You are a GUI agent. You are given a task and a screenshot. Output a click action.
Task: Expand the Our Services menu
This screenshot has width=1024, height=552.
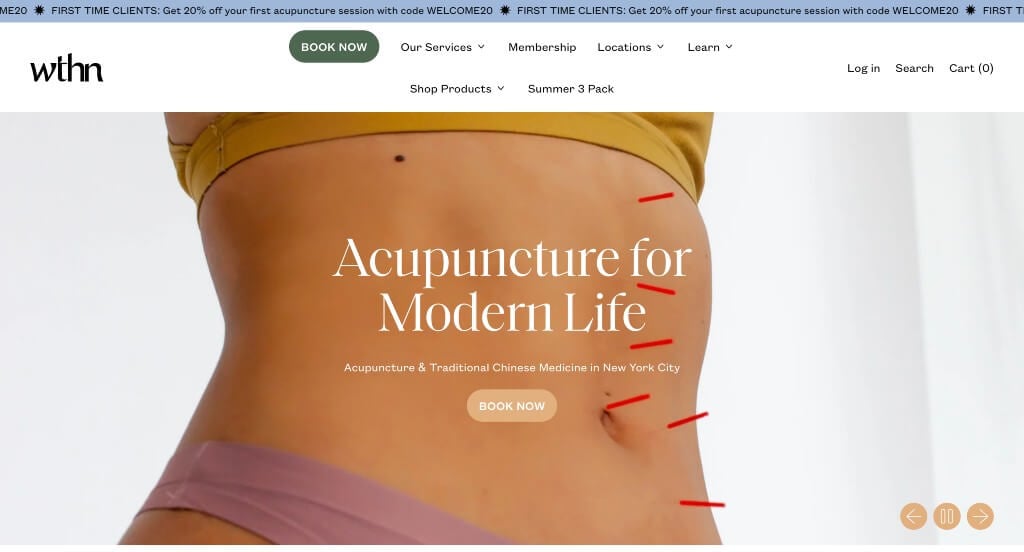point(443,47)
